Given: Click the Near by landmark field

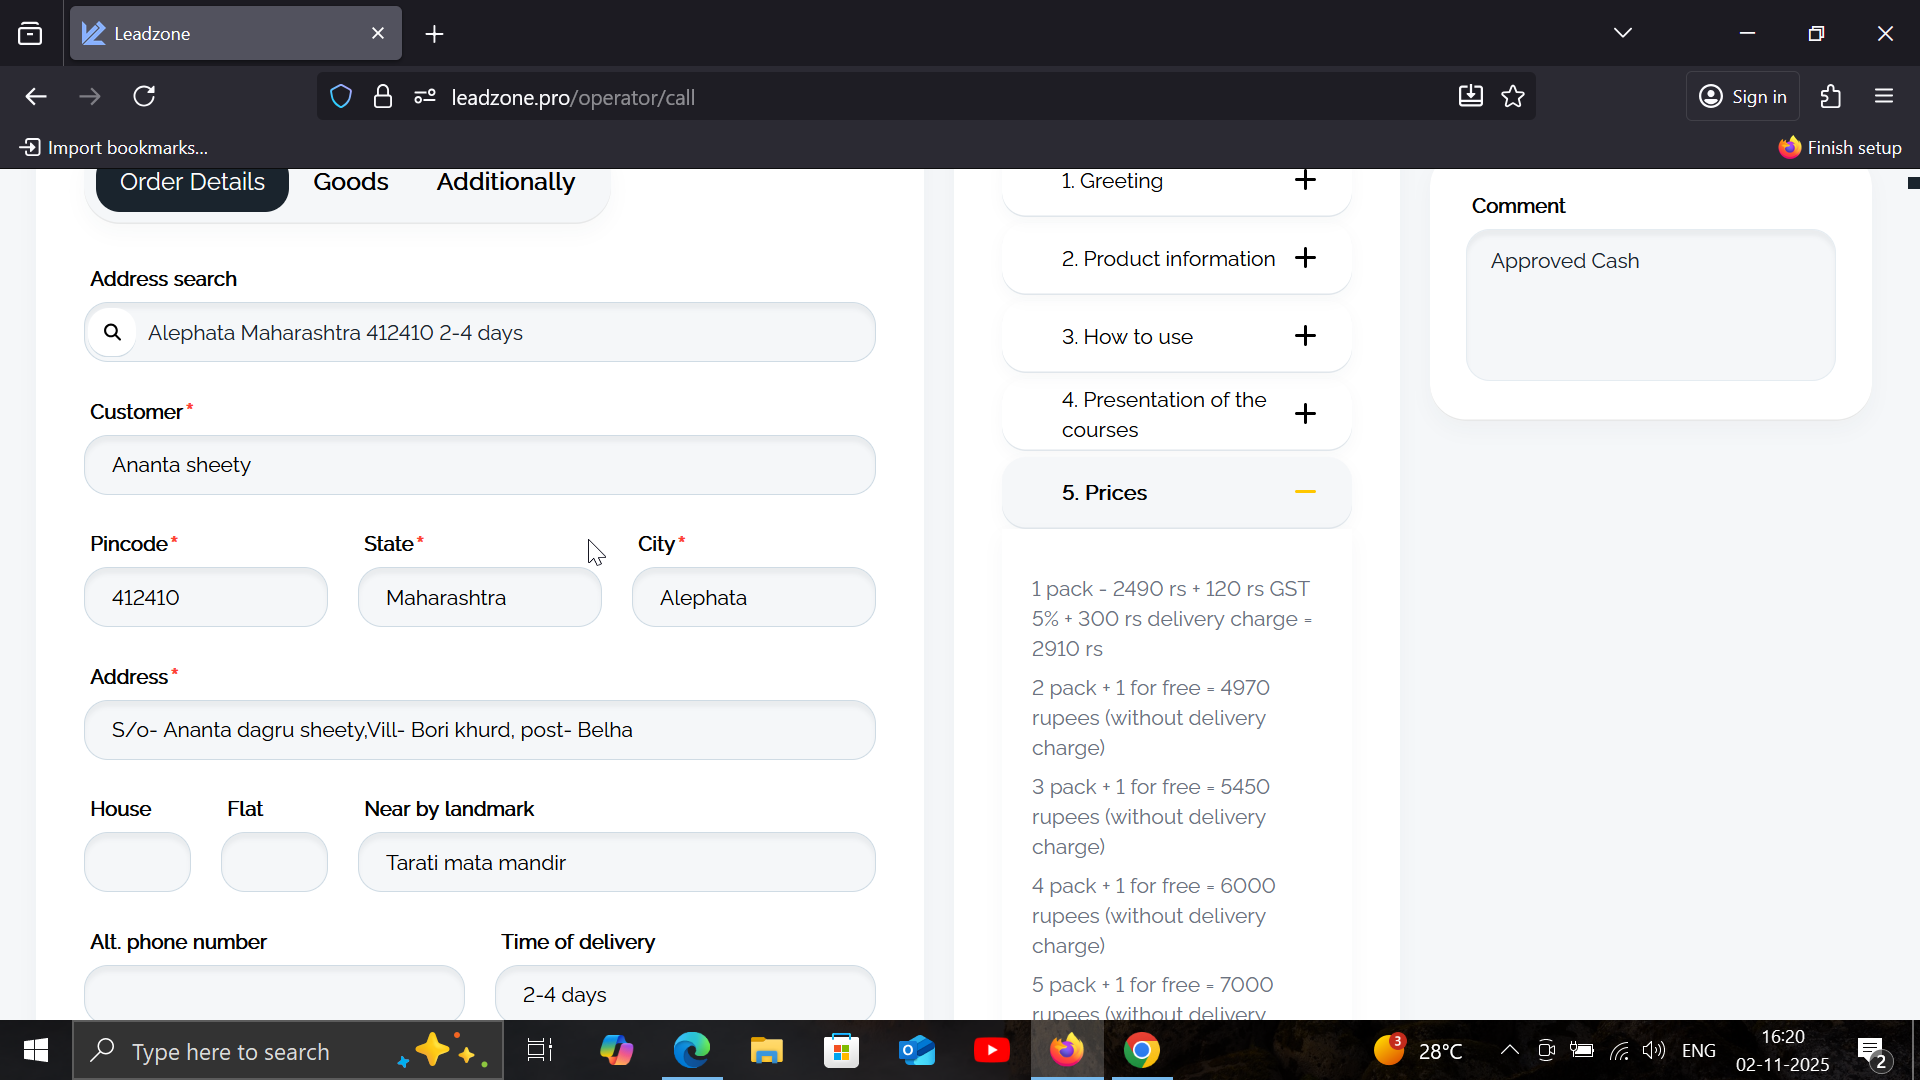Looking at the screenshot, I should pyautogui.click(x=616, y=862).
